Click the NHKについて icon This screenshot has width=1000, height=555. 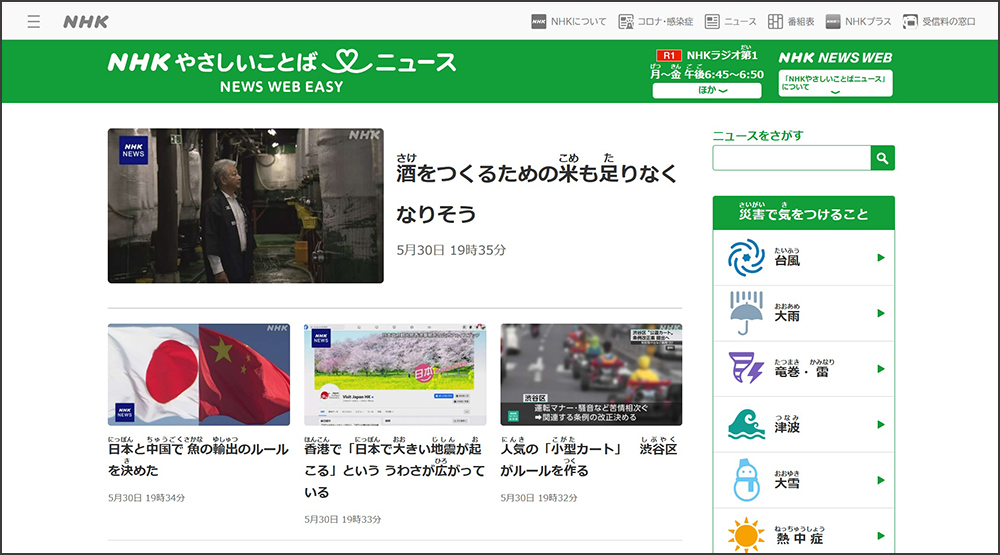[538, 22]
